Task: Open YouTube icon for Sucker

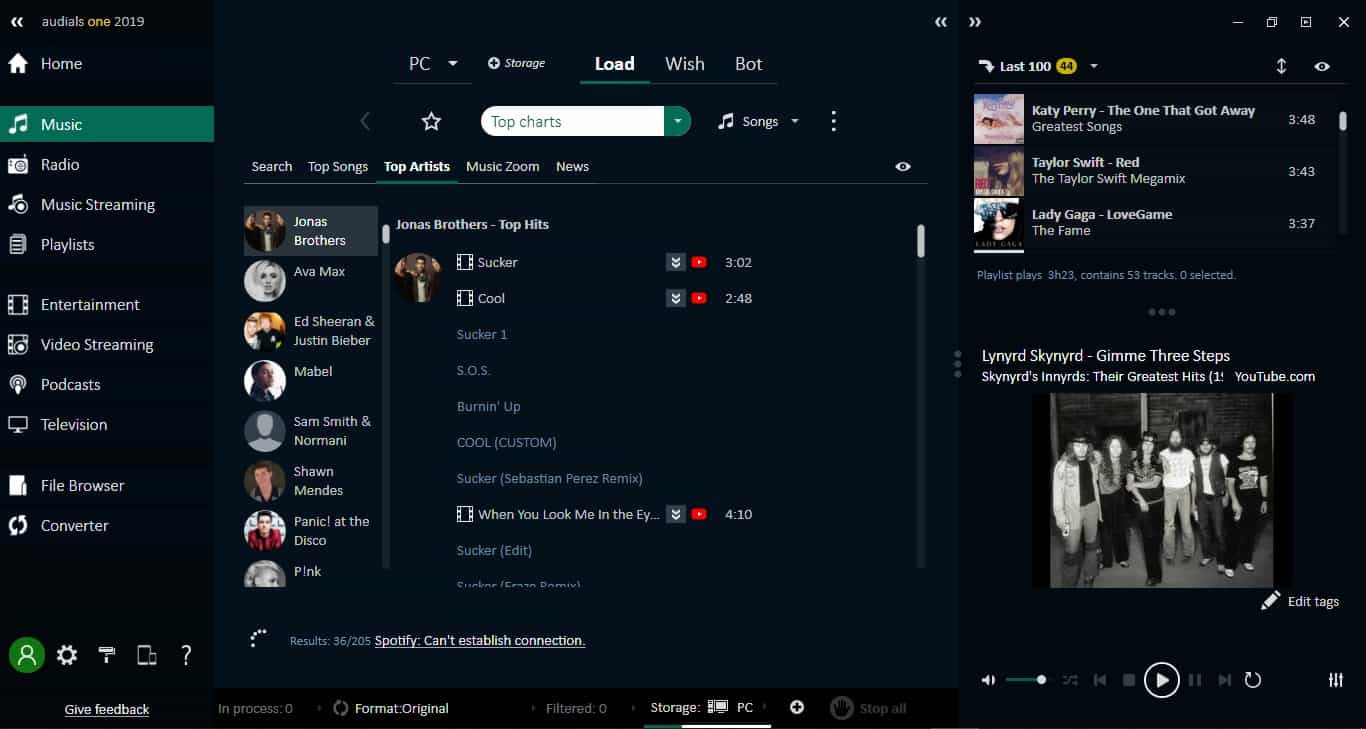Action: [x=699, y=263]
